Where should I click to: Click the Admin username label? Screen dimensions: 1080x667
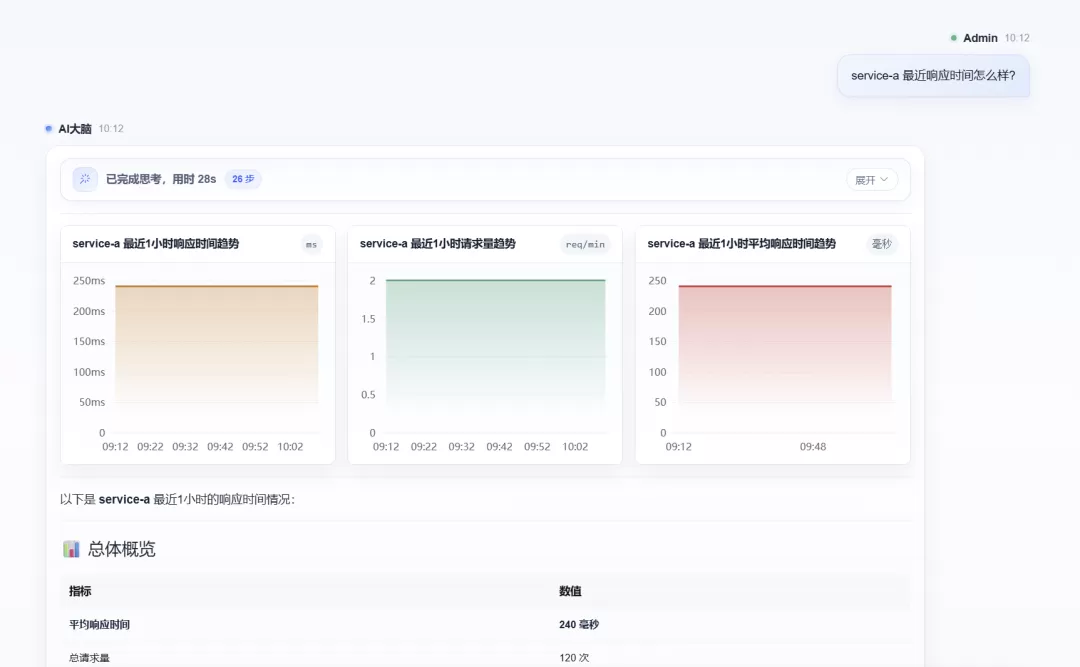pyautogui.click(x=980, y=38)
